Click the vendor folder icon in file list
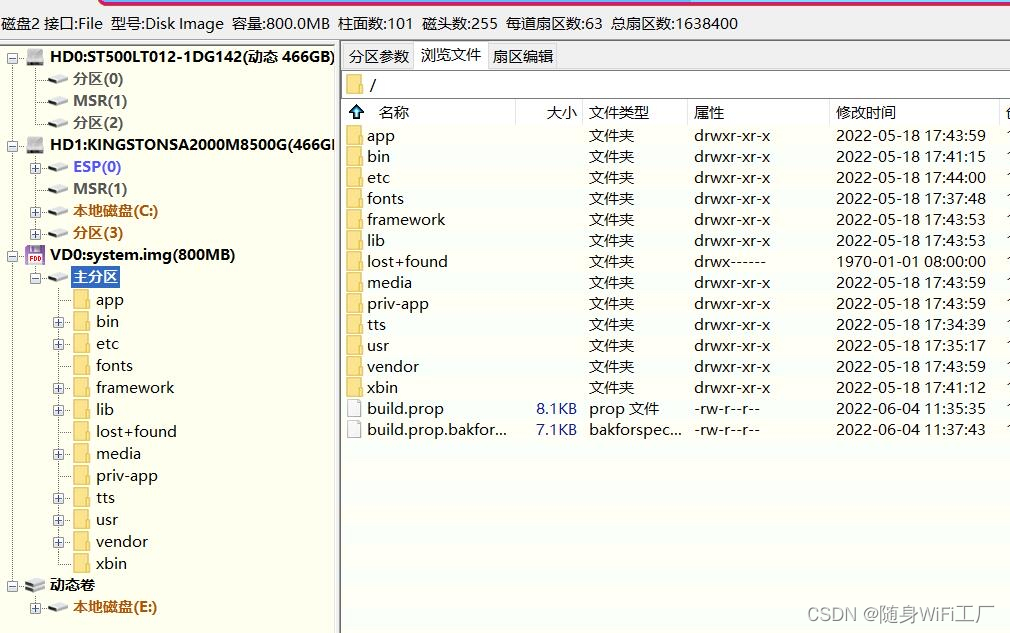Viewport: 1010px width, 633px height. click(x=354, y=366)
